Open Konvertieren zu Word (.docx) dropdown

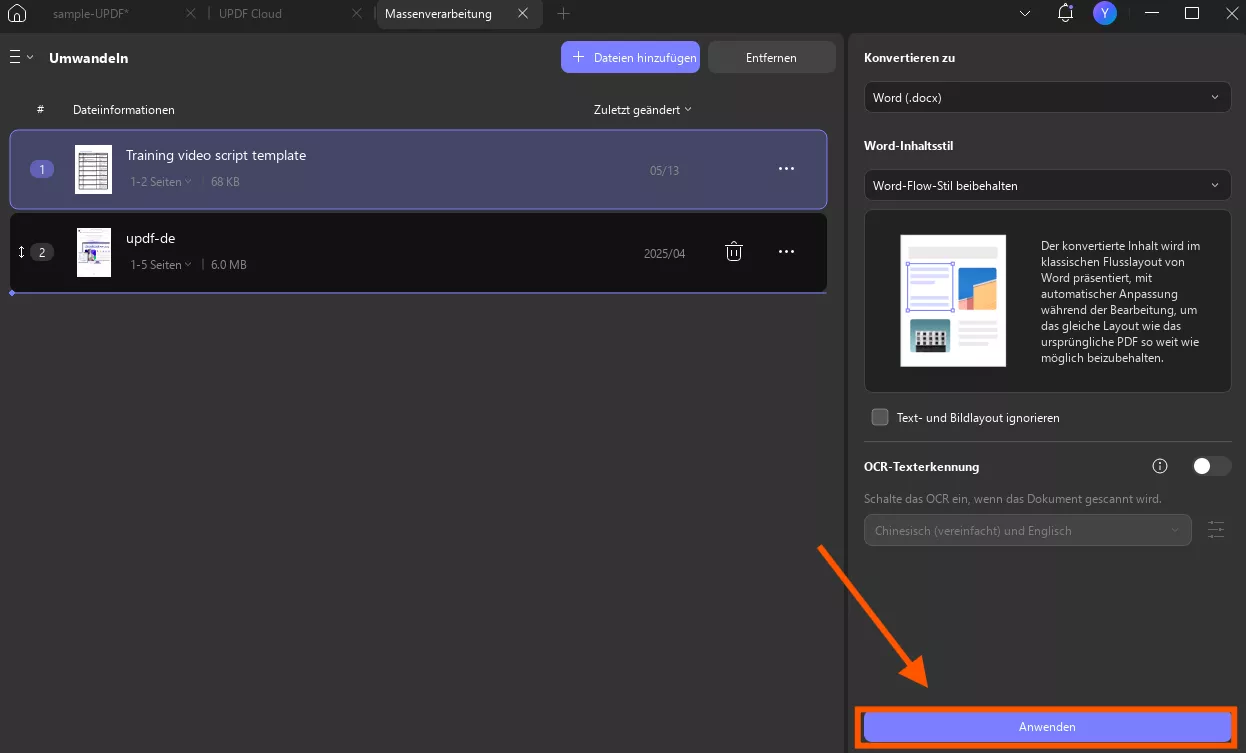click(1047, 97)
